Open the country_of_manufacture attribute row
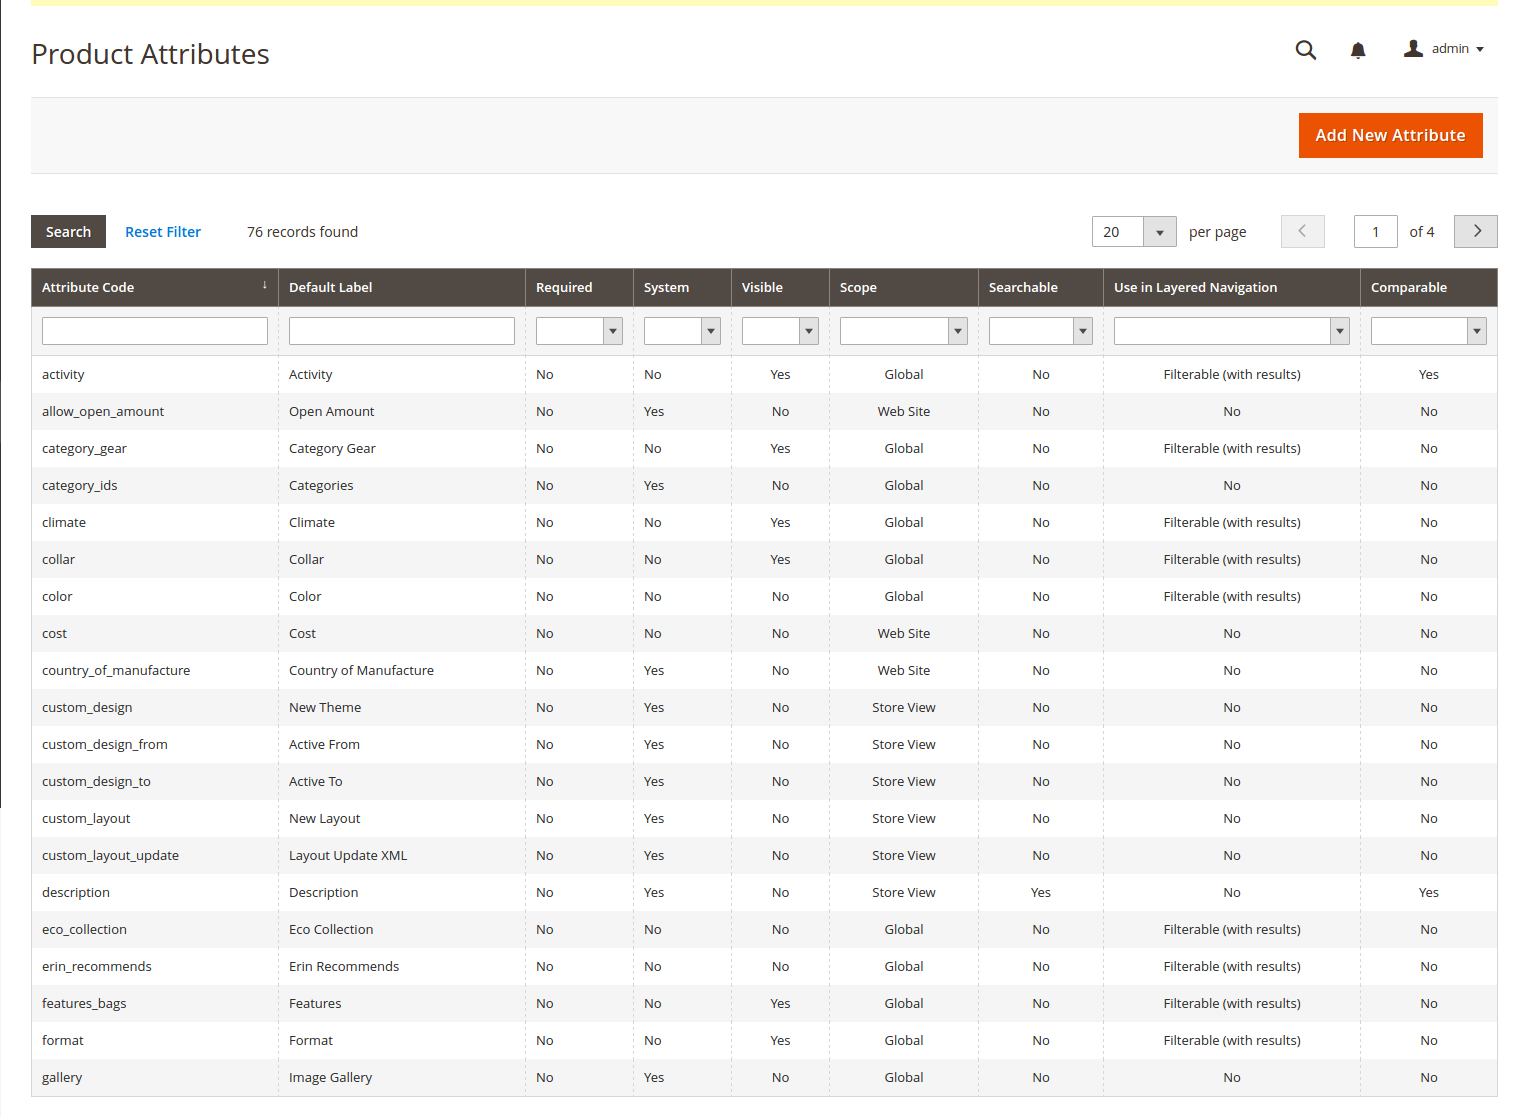Viewport: 1517px width, 1117px height. [764, 670]
